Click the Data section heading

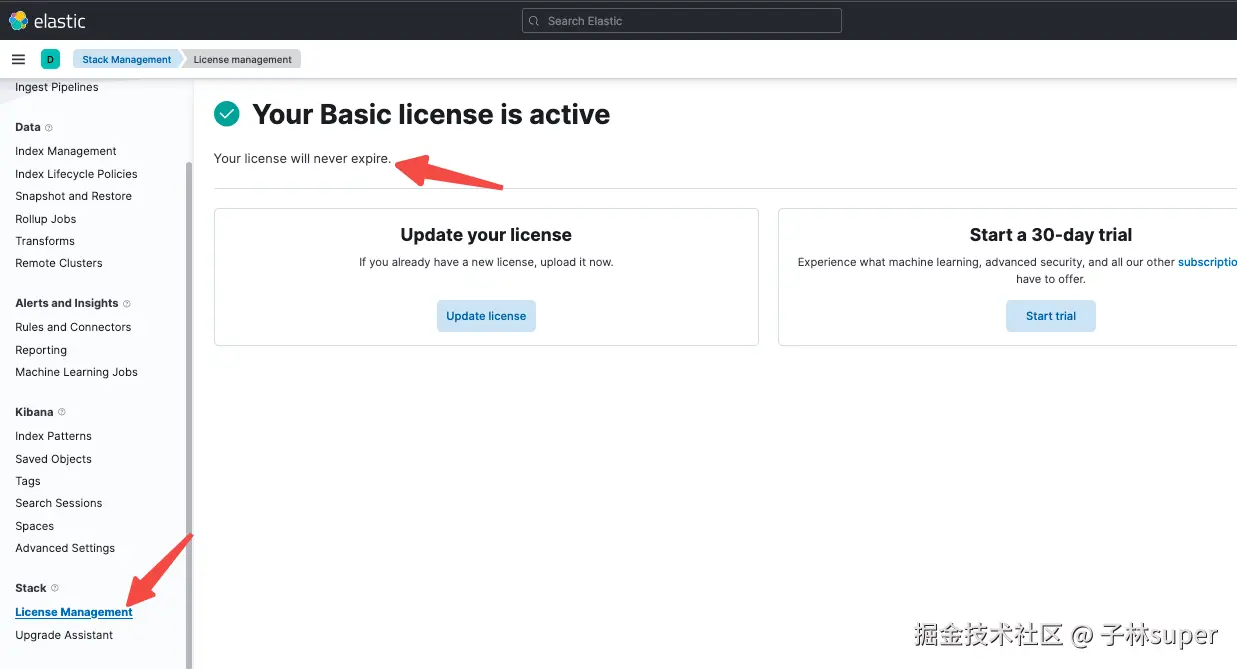pos(28,127)
